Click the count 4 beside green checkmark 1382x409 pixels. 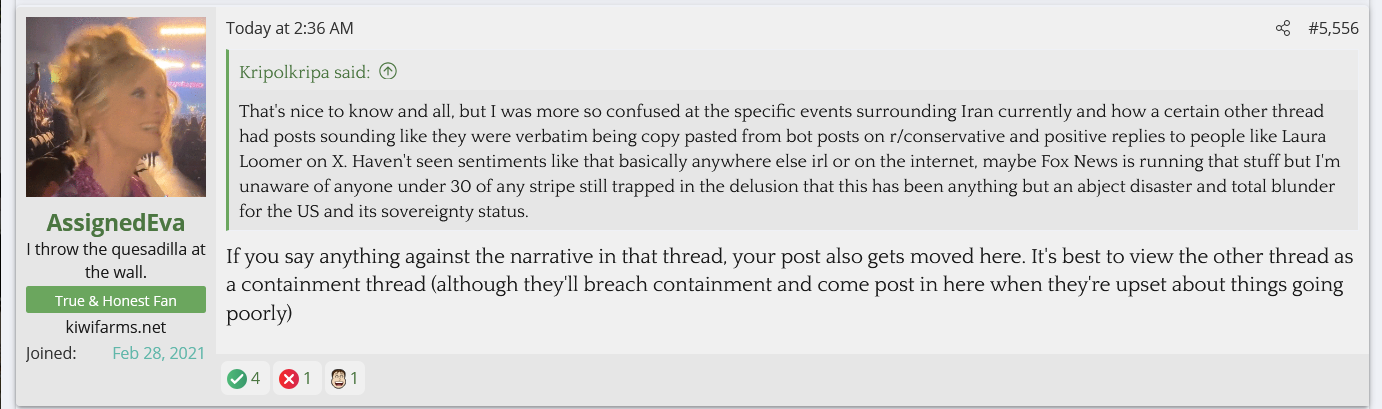pos(256,379)
